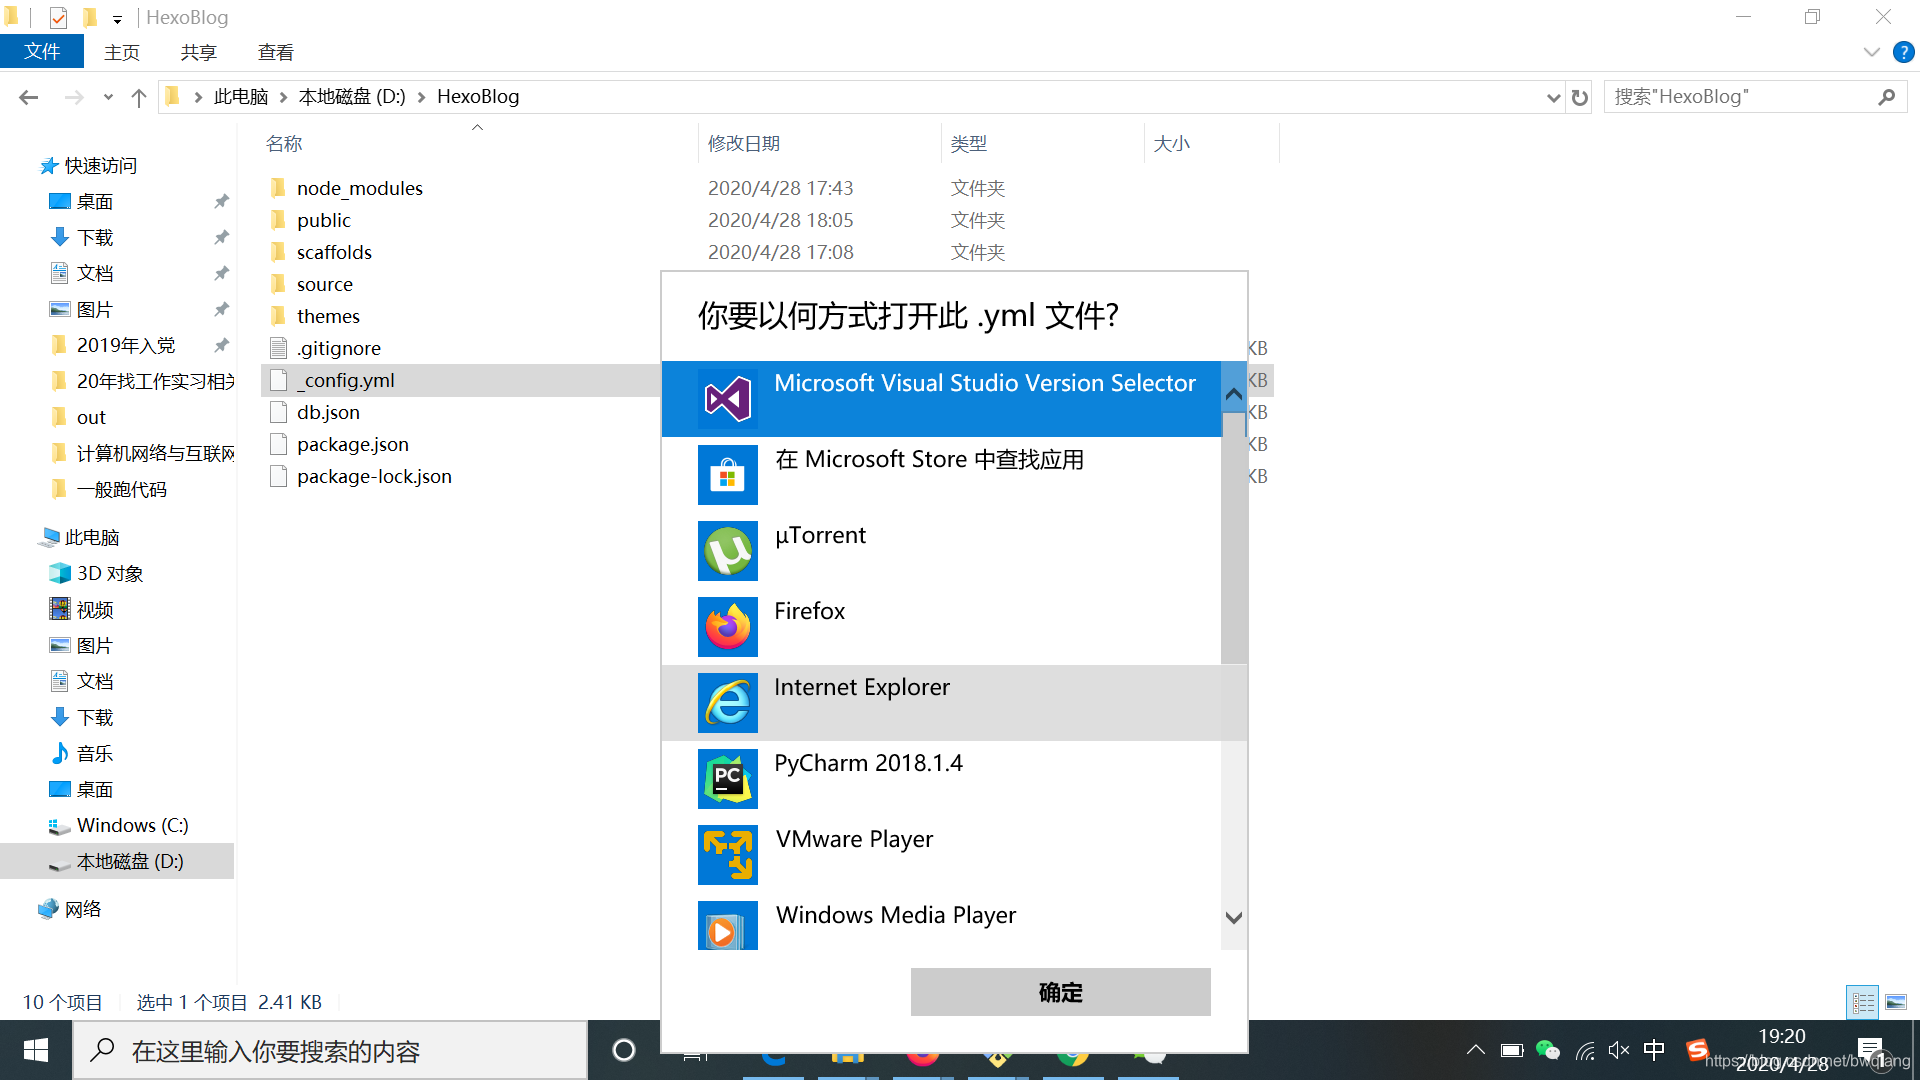
Task: Pick the VMware Player icon
Action: click(x=728, y=855)
